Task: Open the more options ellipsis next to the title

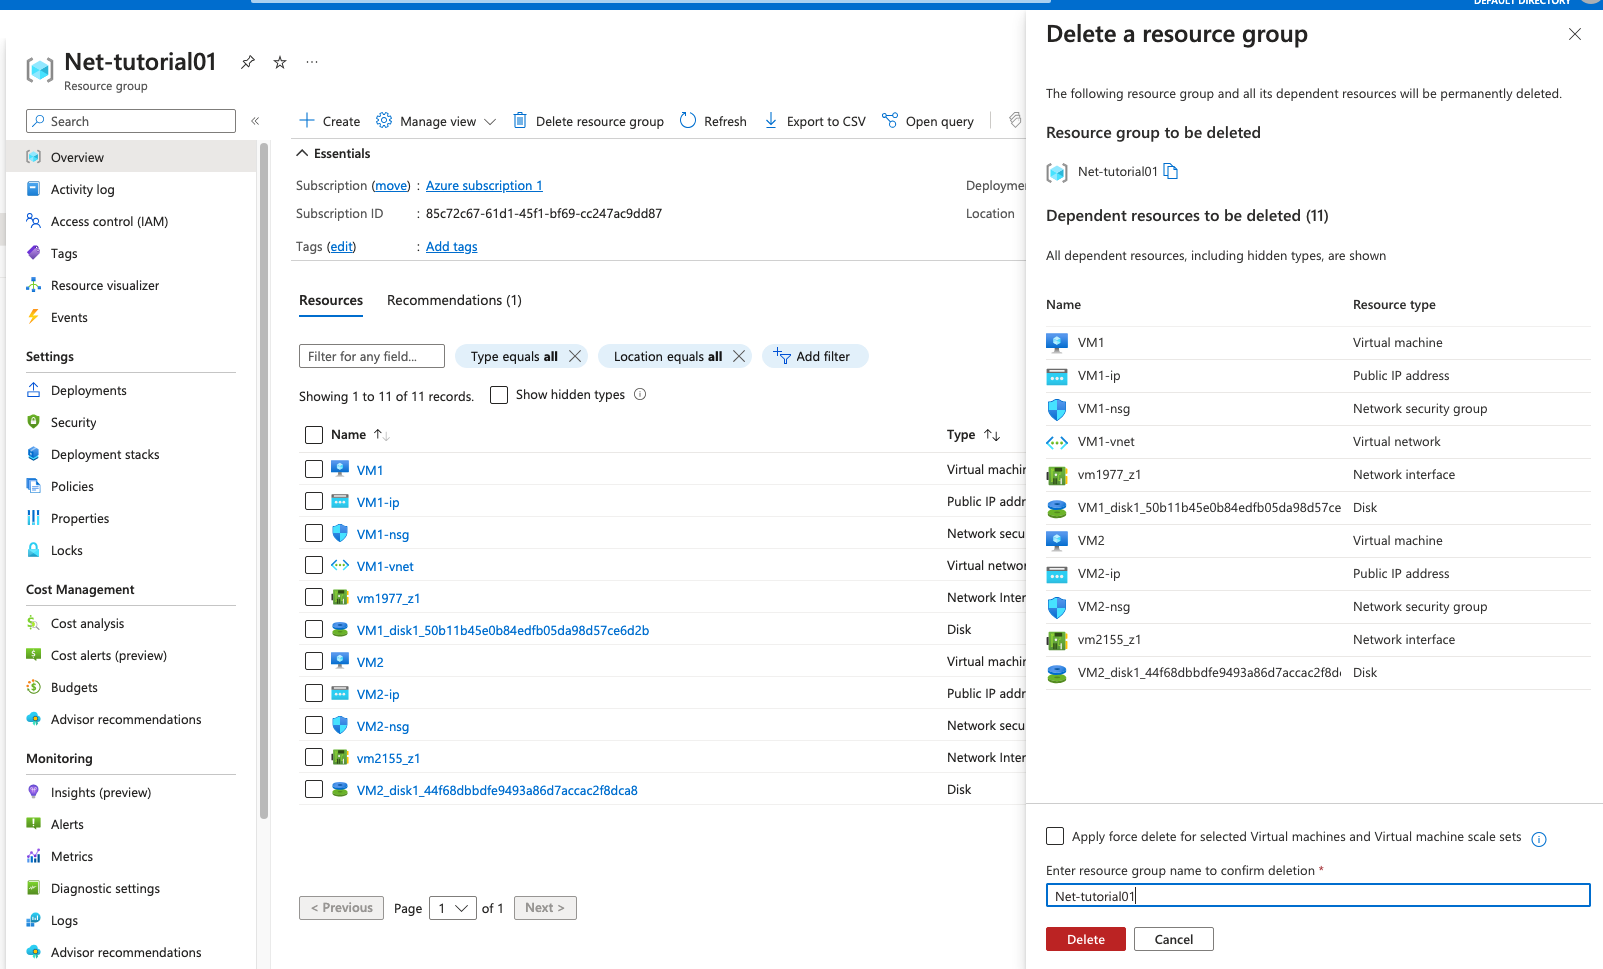Action: coord(312,62)
